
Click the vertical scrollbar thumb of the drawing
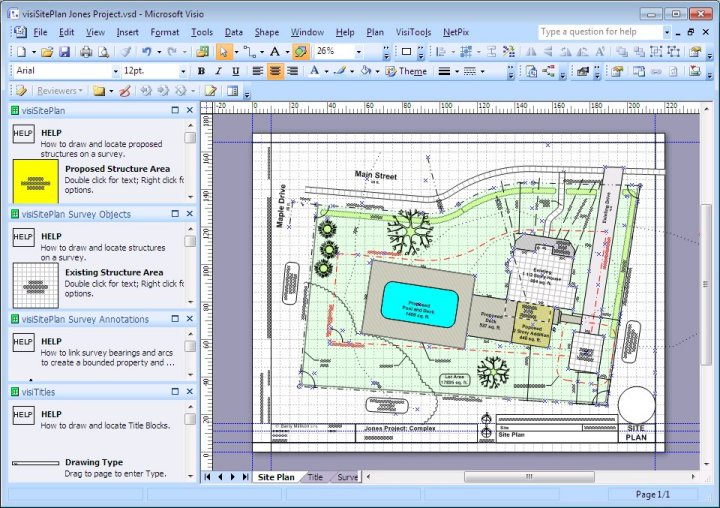tap(706, 285)
